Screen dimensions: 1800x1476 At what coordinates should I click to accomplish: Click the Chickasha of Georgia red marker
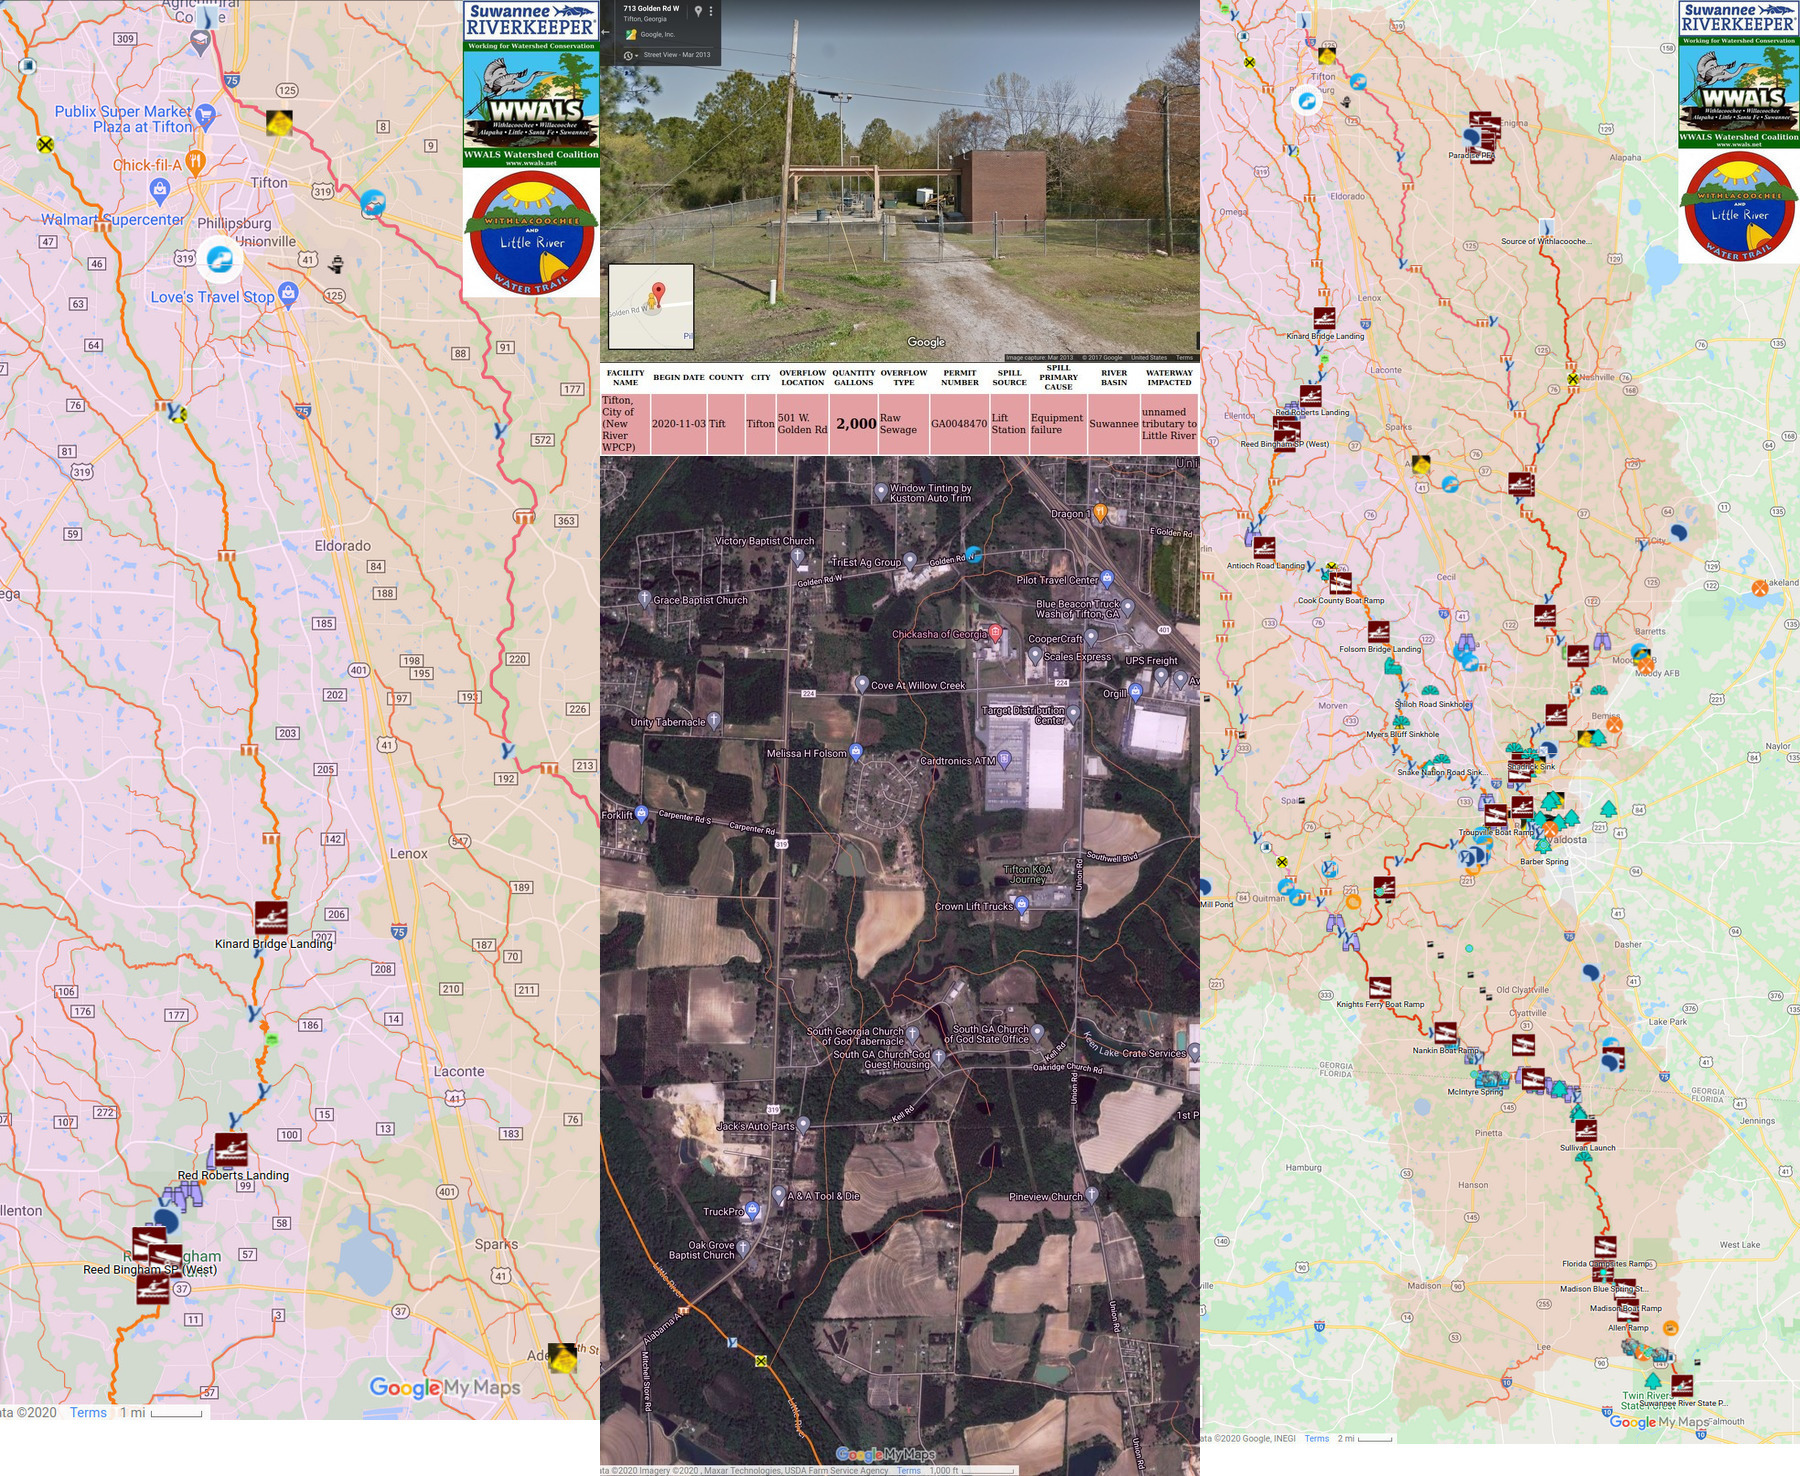point(995,633)
